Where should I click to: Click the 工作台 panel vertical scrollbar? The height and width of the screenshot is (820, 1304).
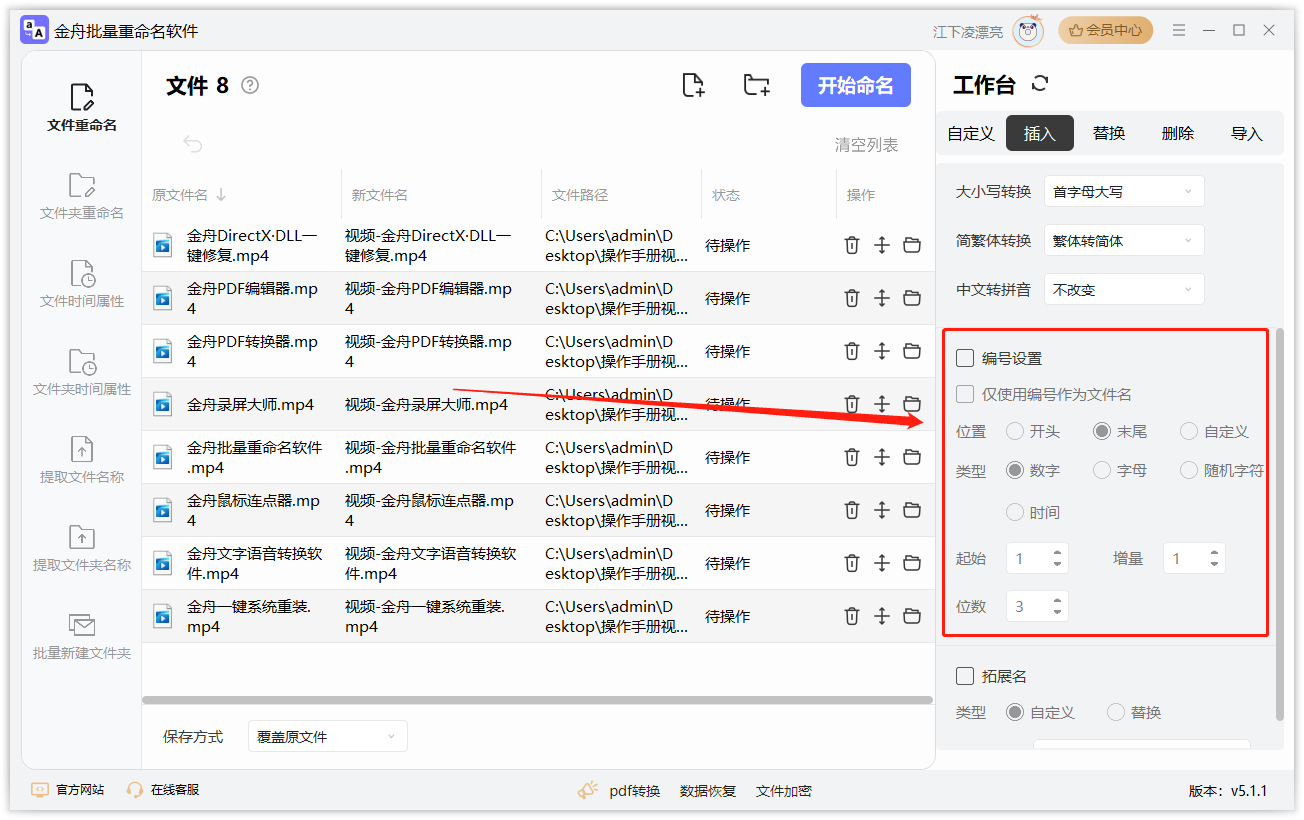point(1280,524)
